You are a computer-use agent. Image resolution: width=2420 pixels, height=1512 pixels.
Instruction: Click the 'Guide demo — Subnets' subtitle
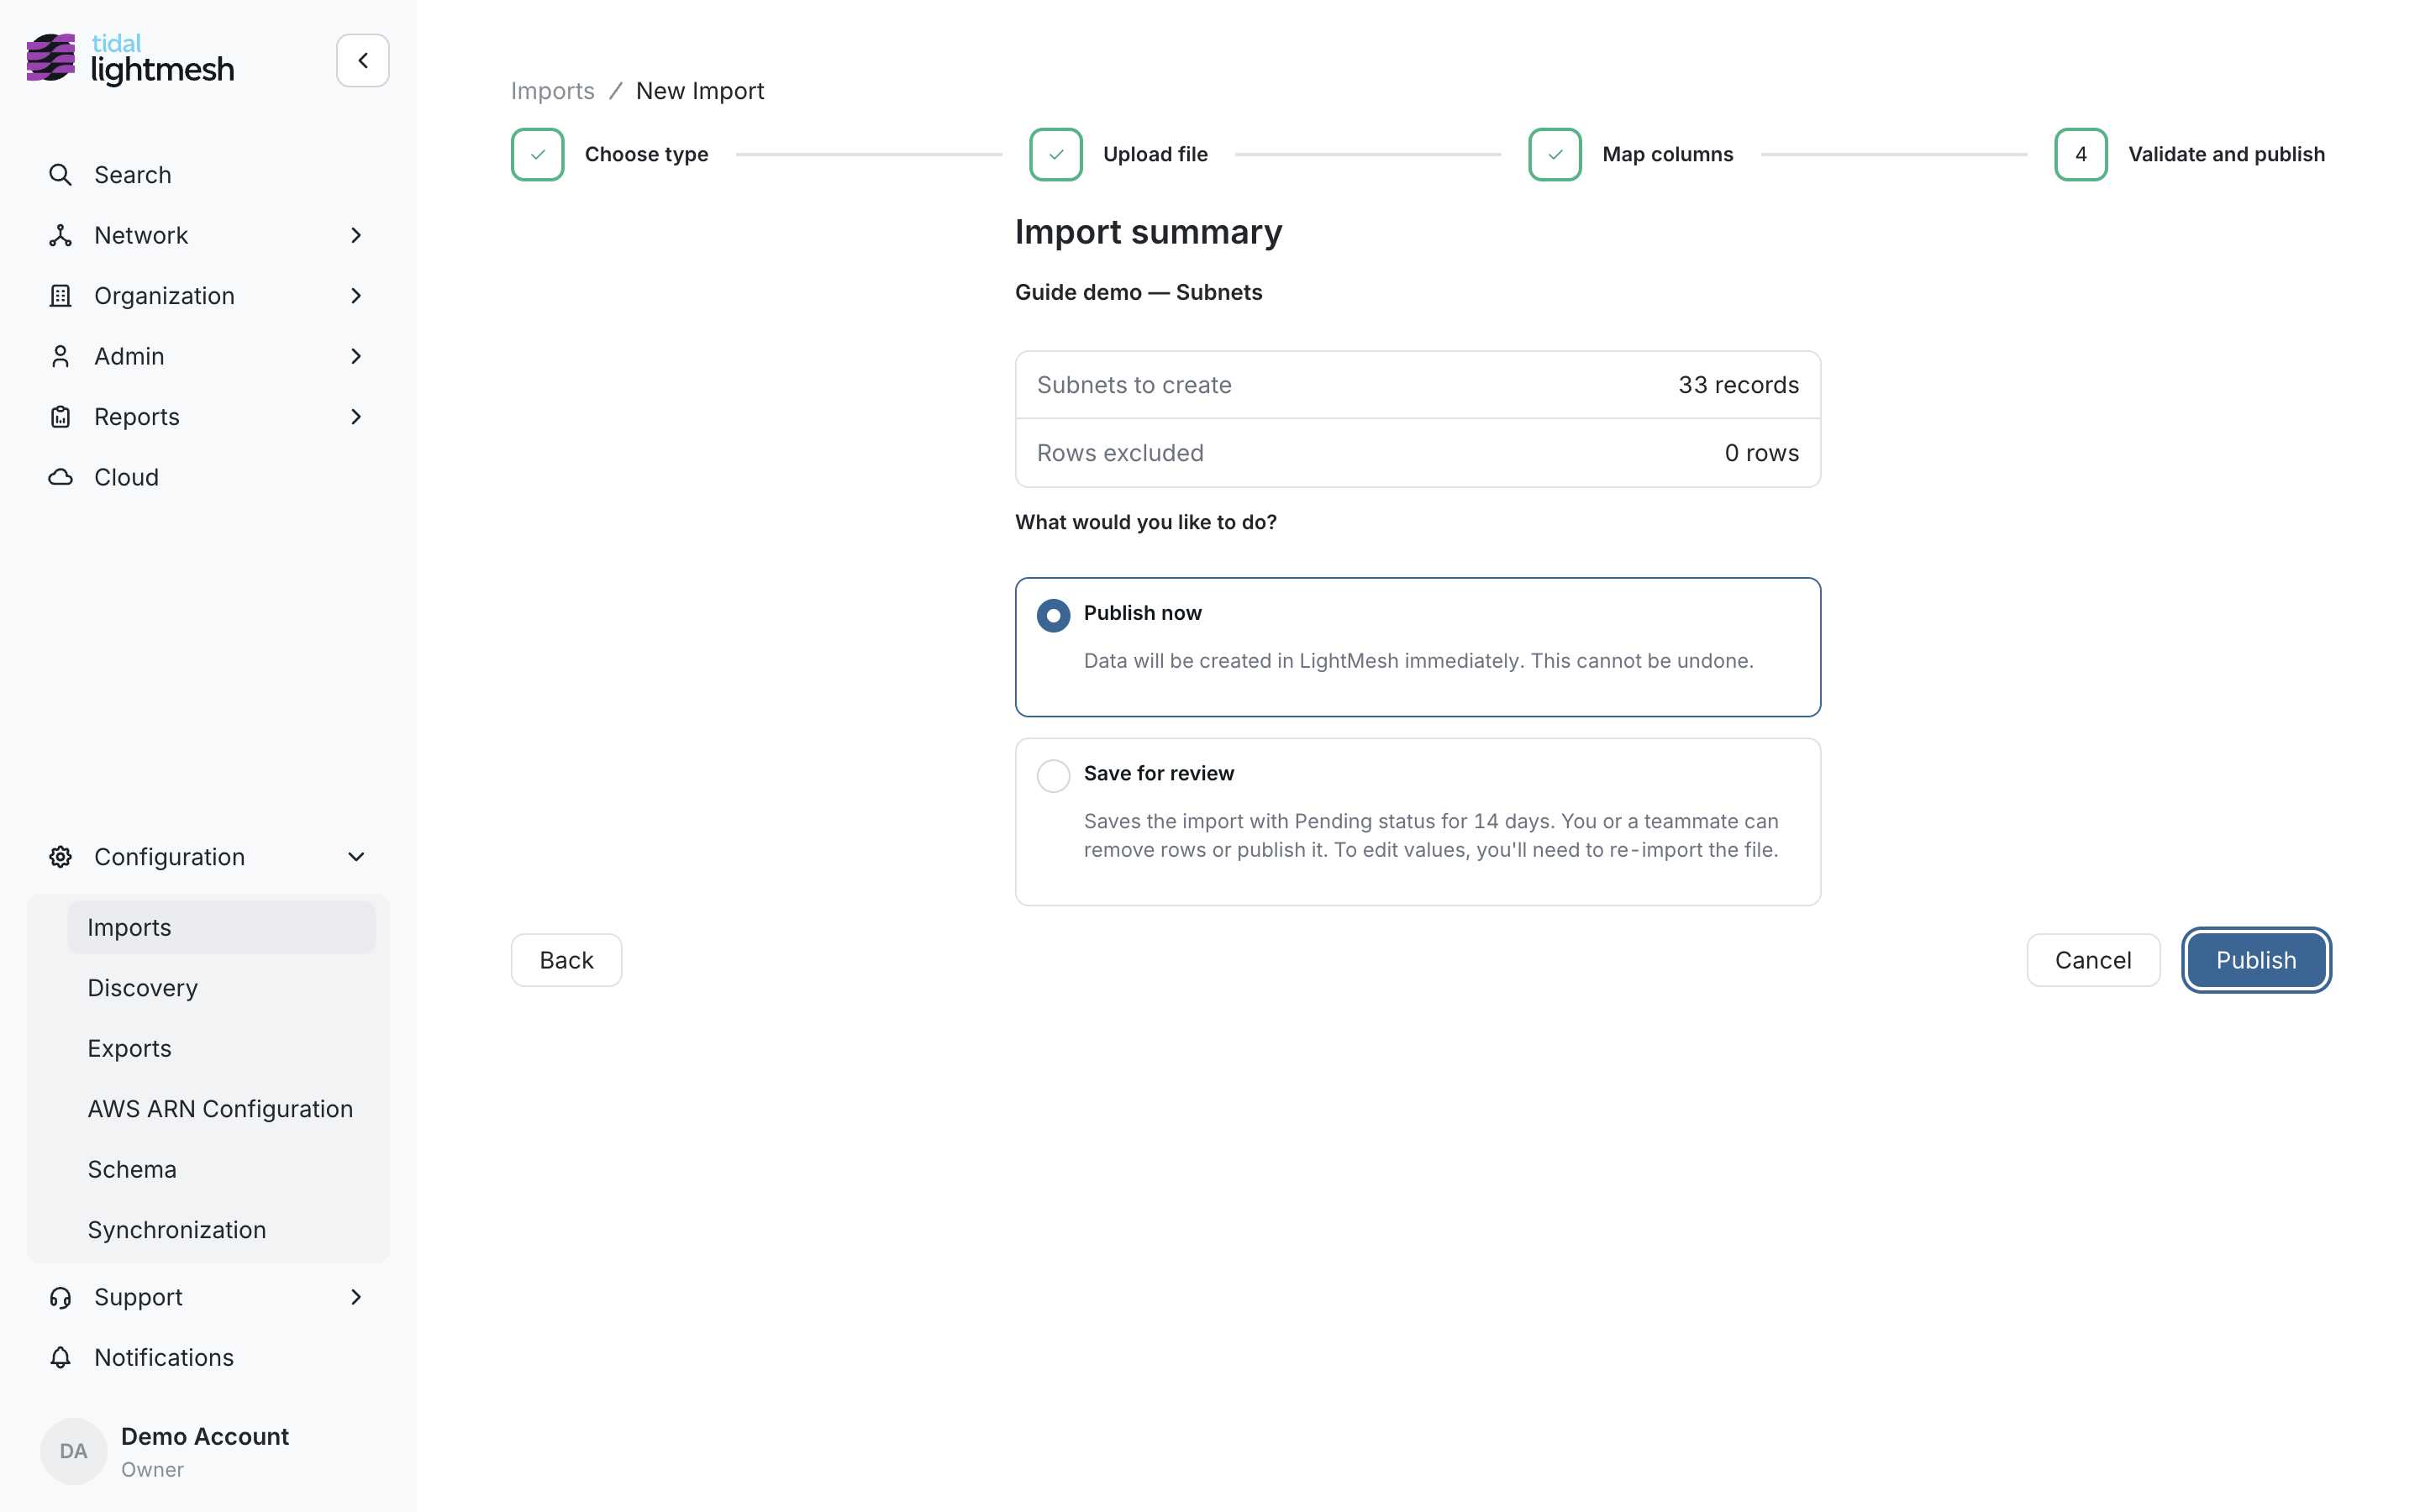[1138, 292]
